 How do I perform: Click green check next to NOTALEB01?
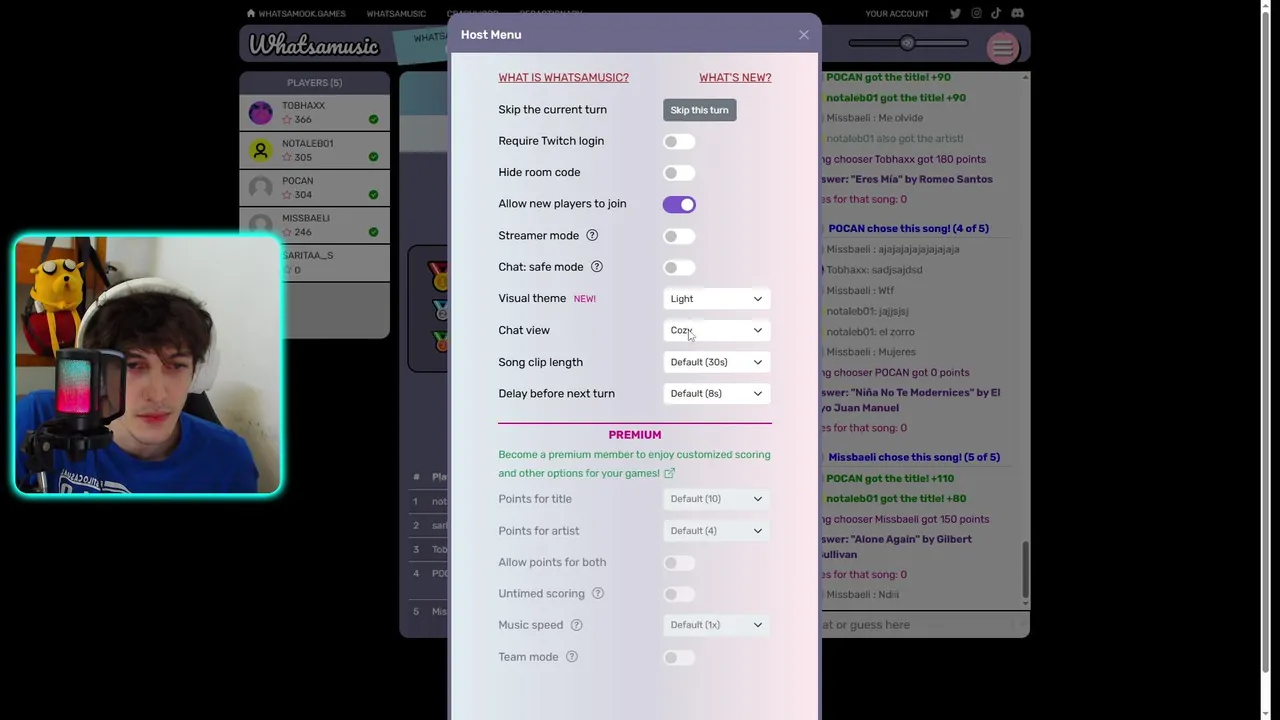[373, 157]
